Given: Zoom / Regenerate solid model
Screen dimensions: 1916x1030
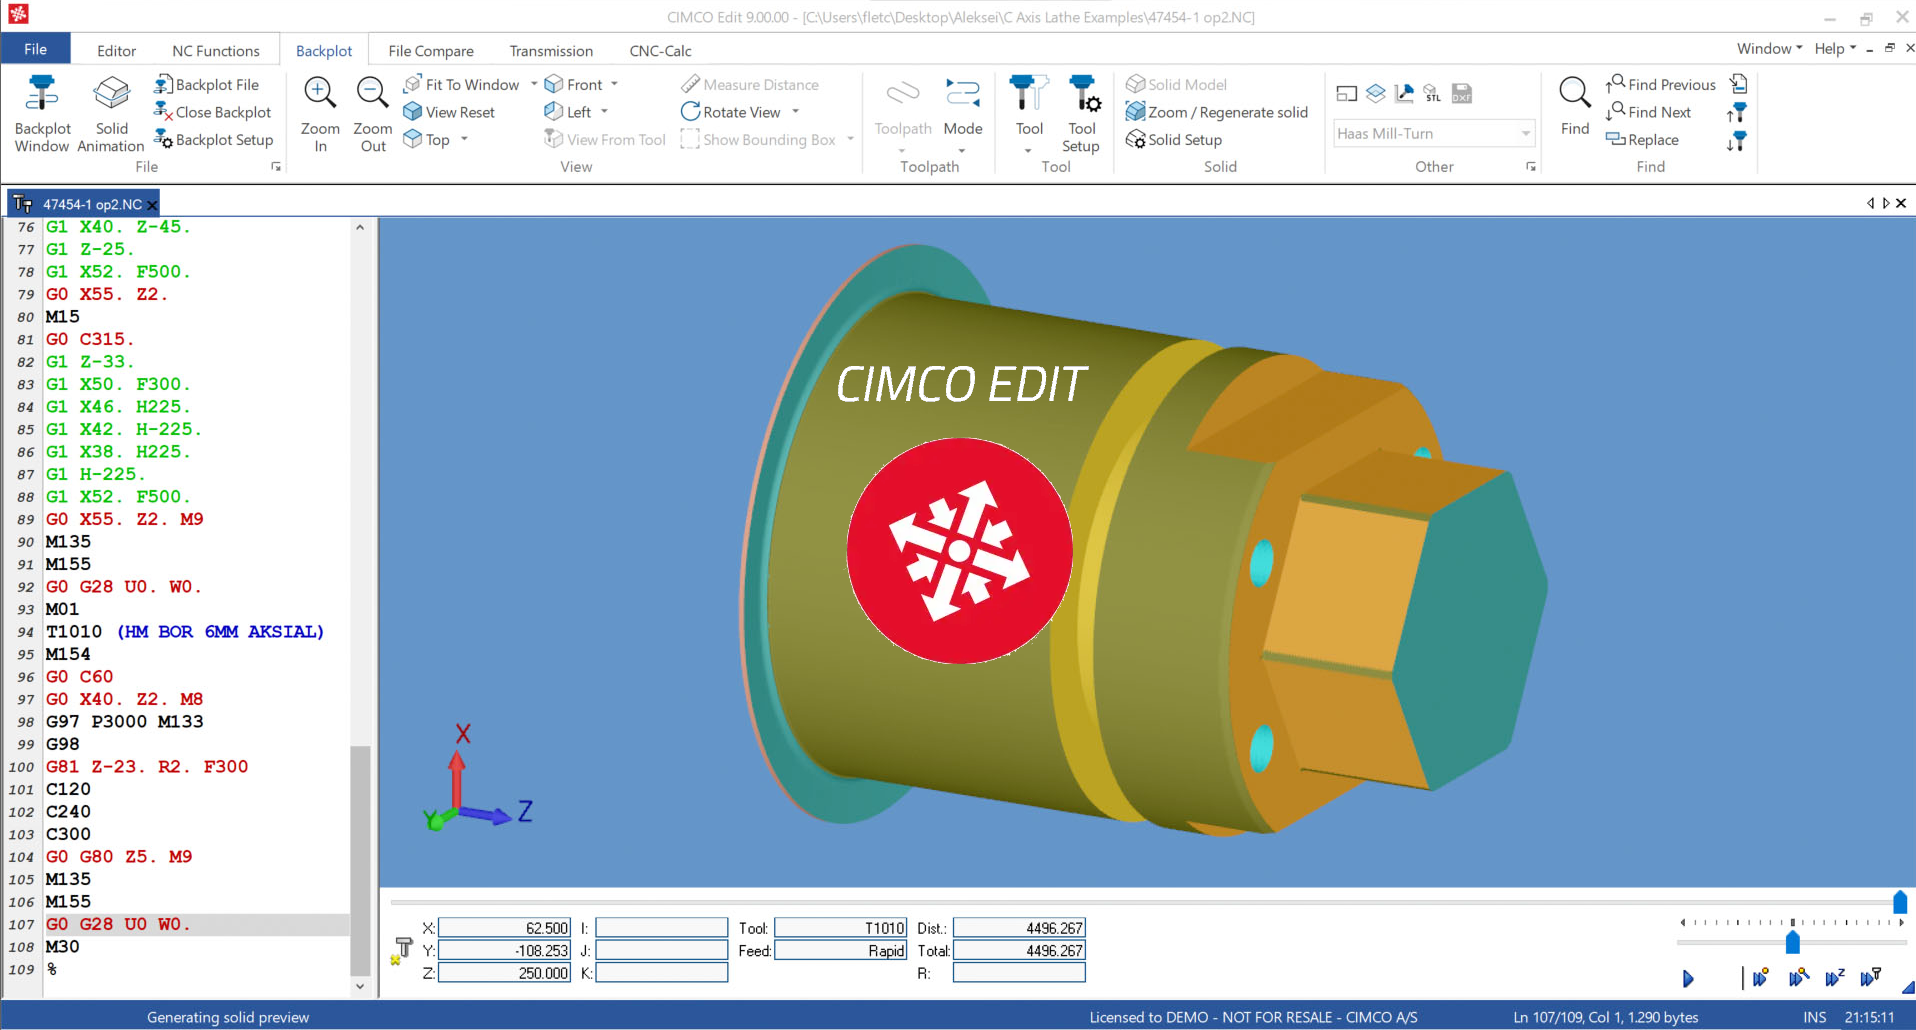Looking at the screenshot, I should [x=1217, y=112].
